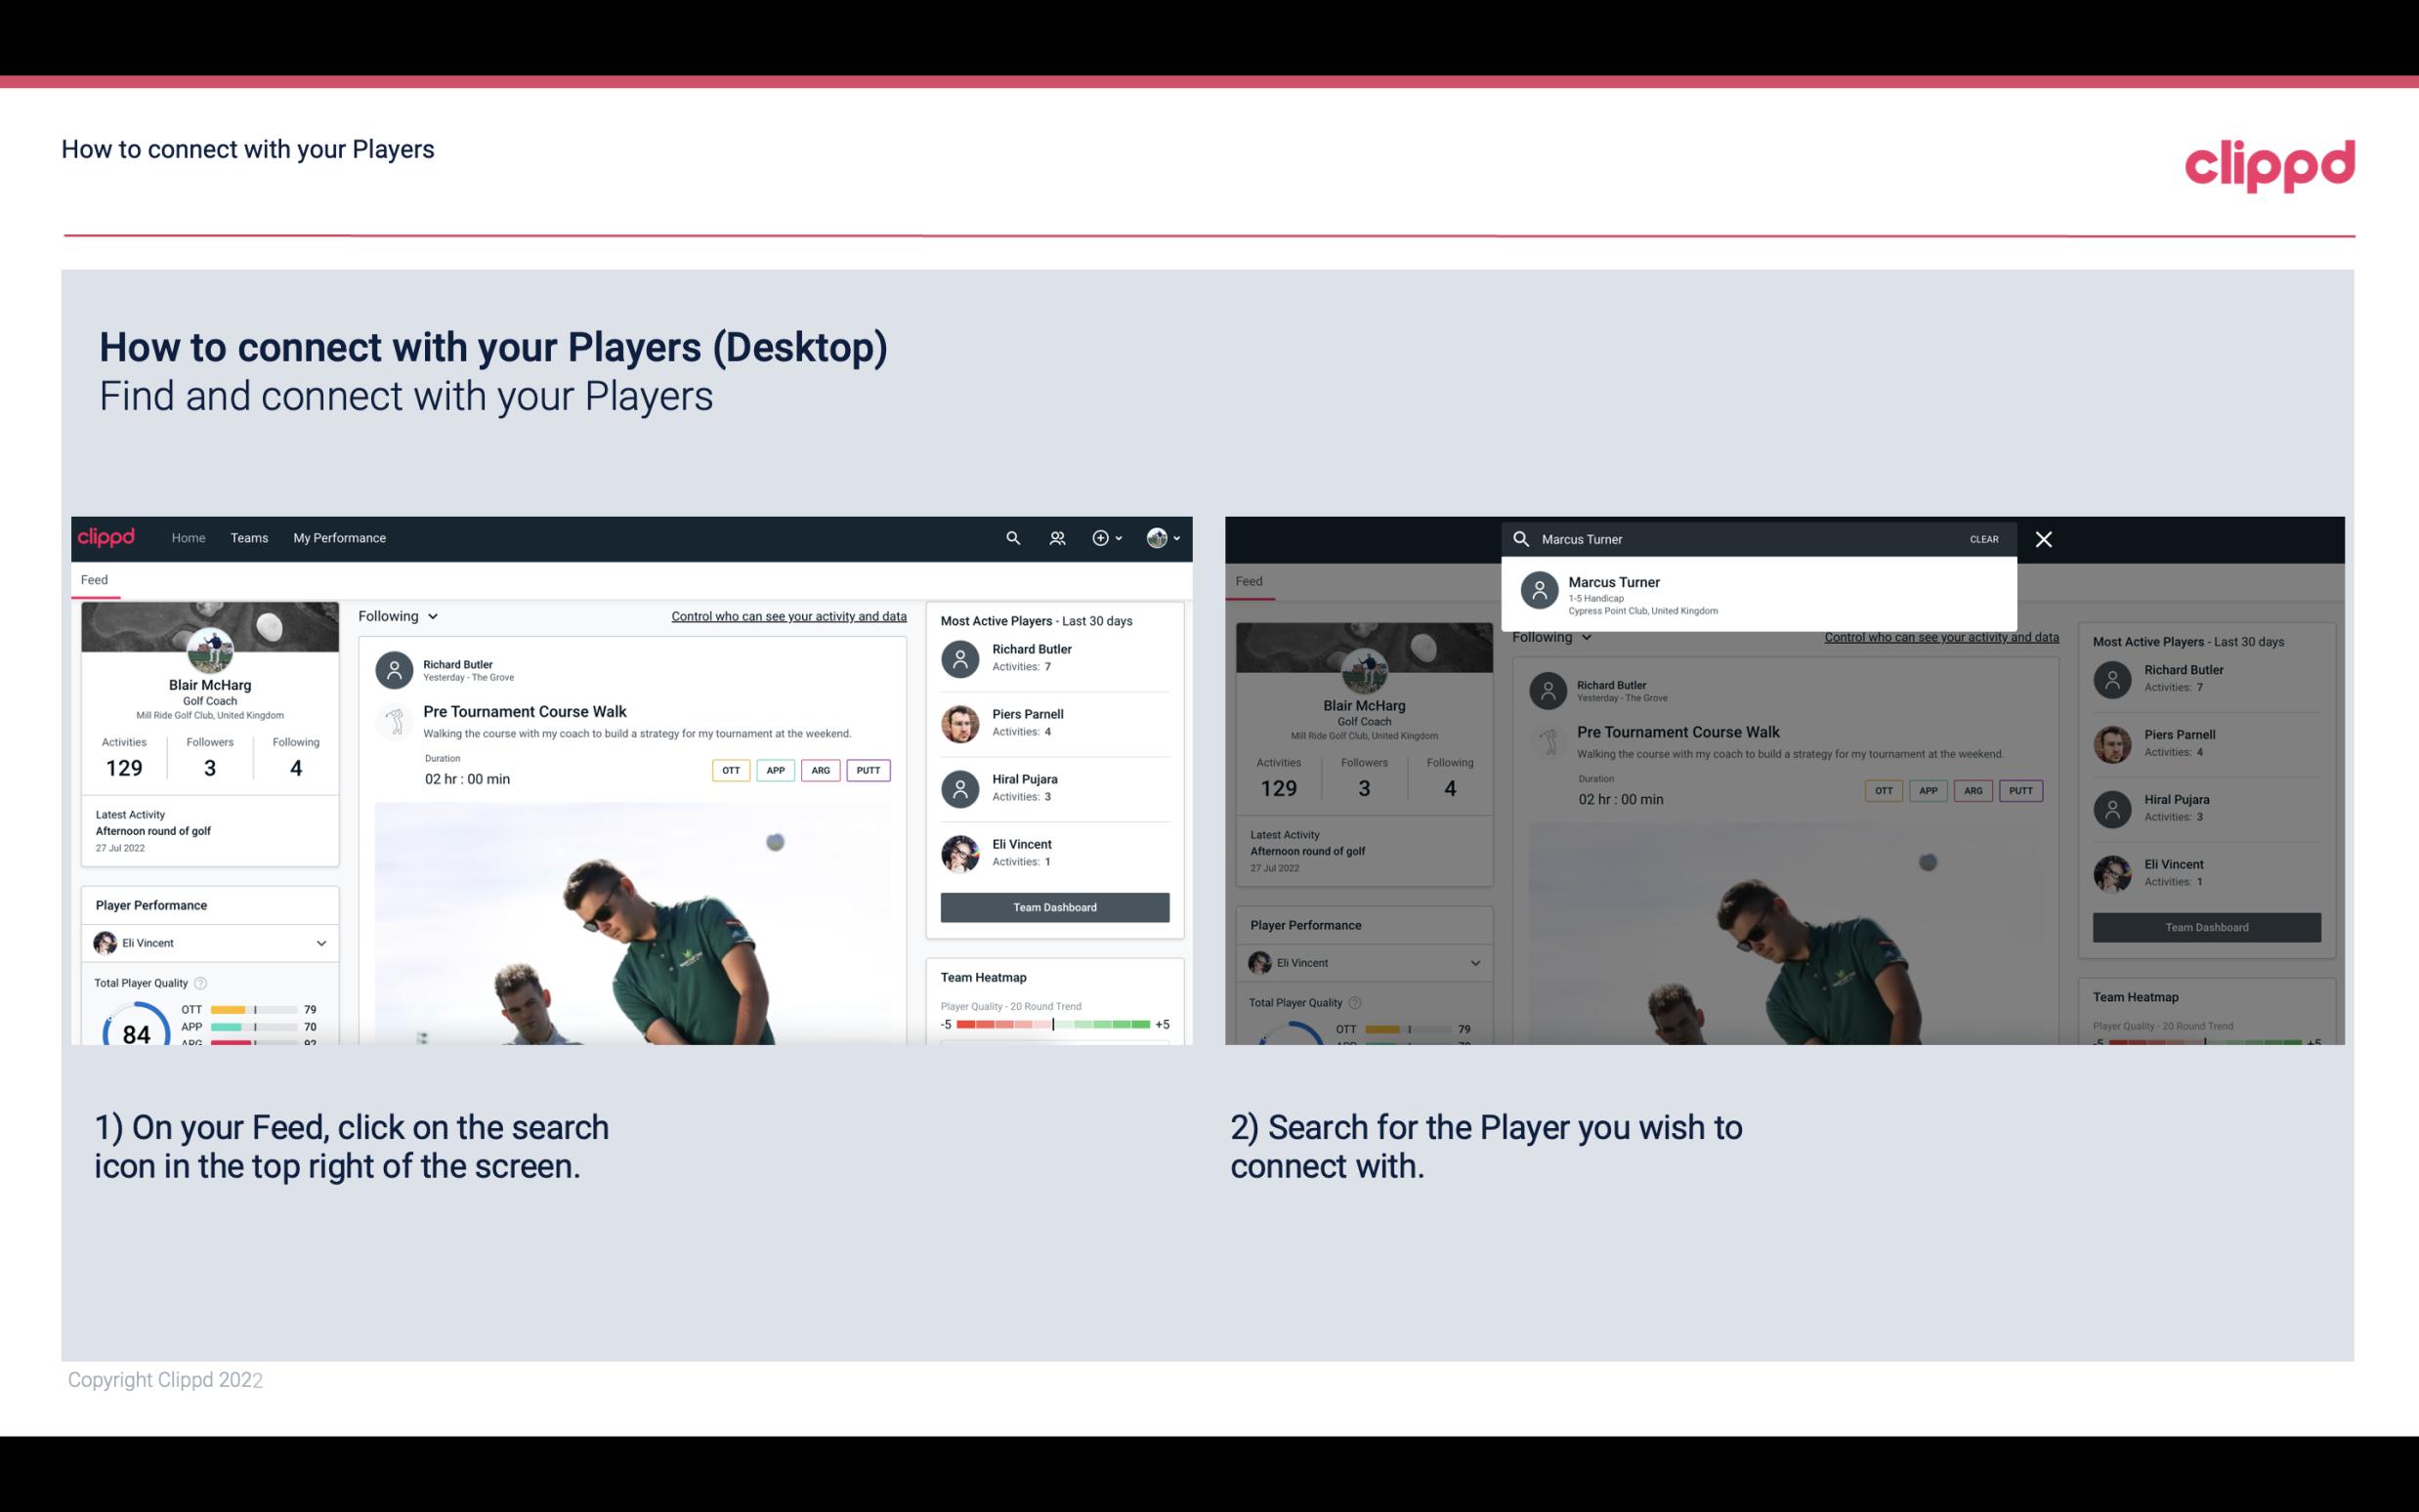
Task: Click the OTT performance category icon
Action: tap(732, 768)
